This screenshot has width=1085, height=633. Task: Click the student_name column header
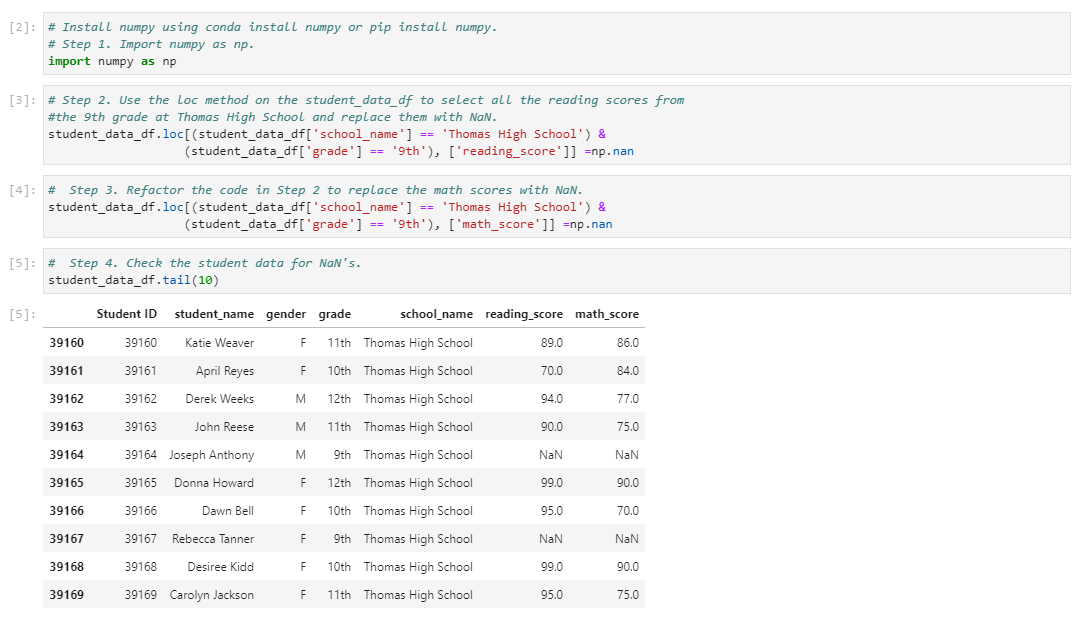[x=214, y=314]
